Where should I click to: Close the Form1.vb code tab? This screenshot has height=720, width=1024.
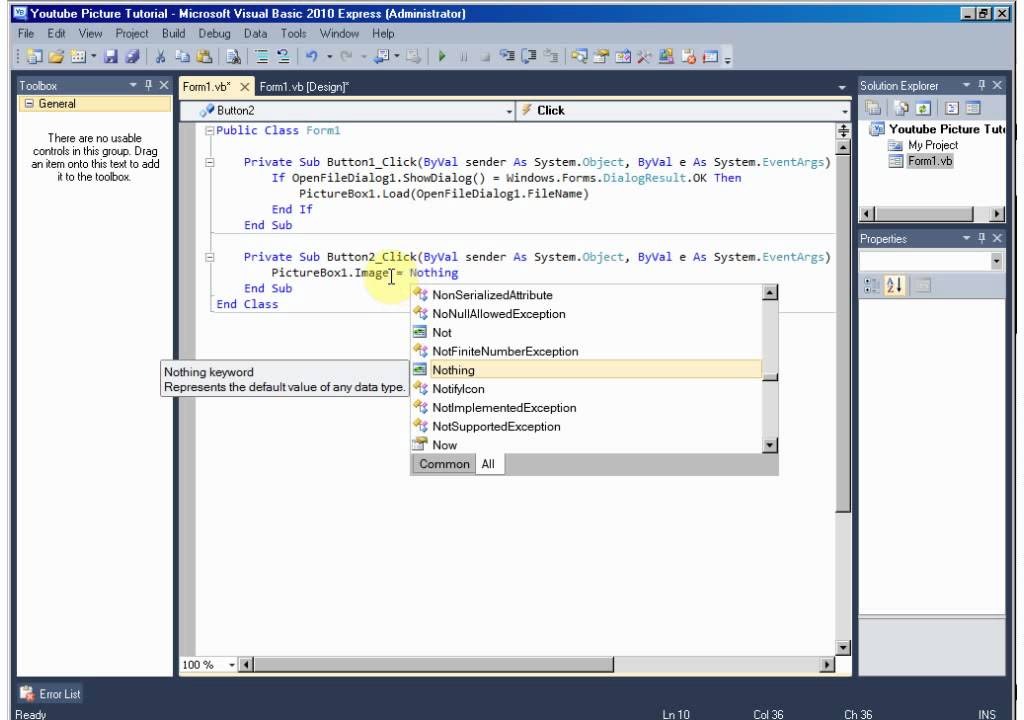[244, 86]
